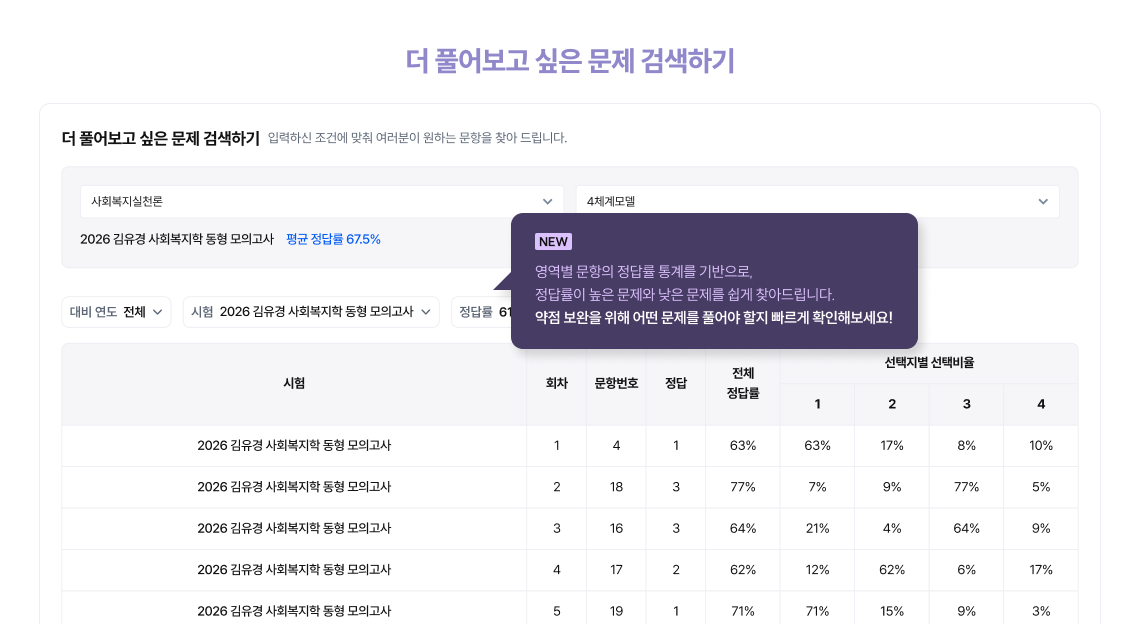Select the first row exam name
Screen dimensions: 1140x624
click(x=294, y=446)
